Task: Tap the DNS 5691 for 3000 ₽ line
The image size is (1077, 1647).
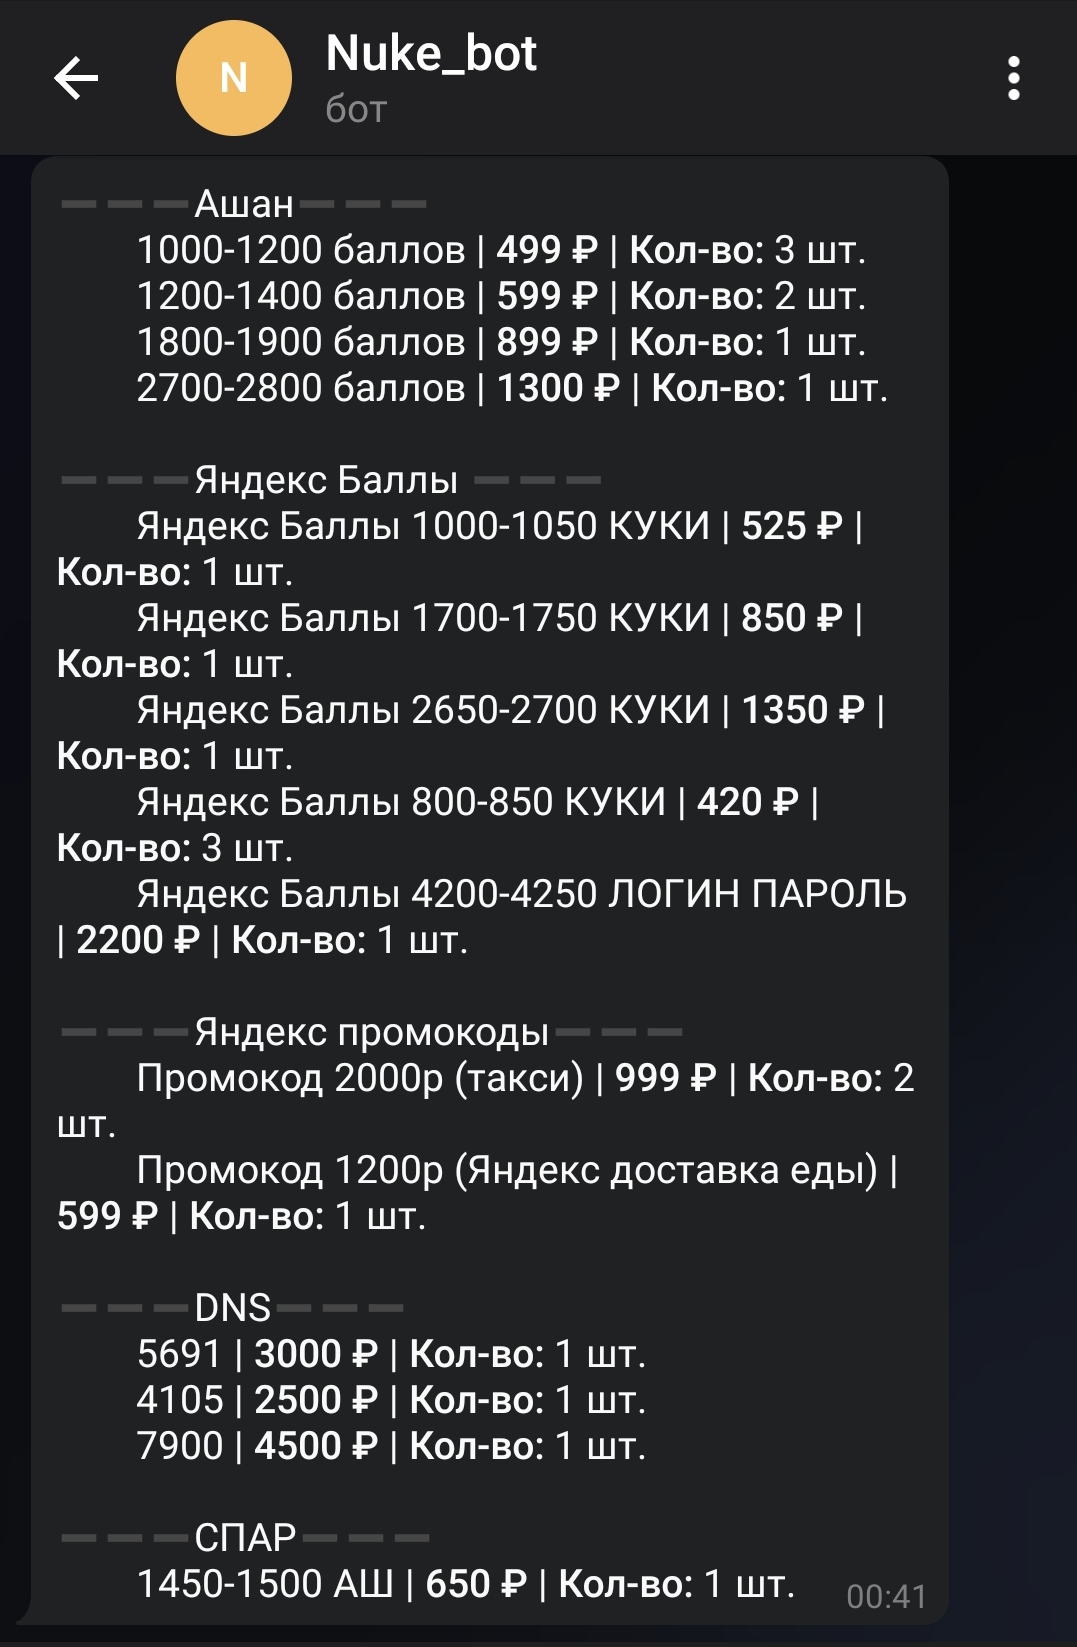Action: click(391, 1354)
